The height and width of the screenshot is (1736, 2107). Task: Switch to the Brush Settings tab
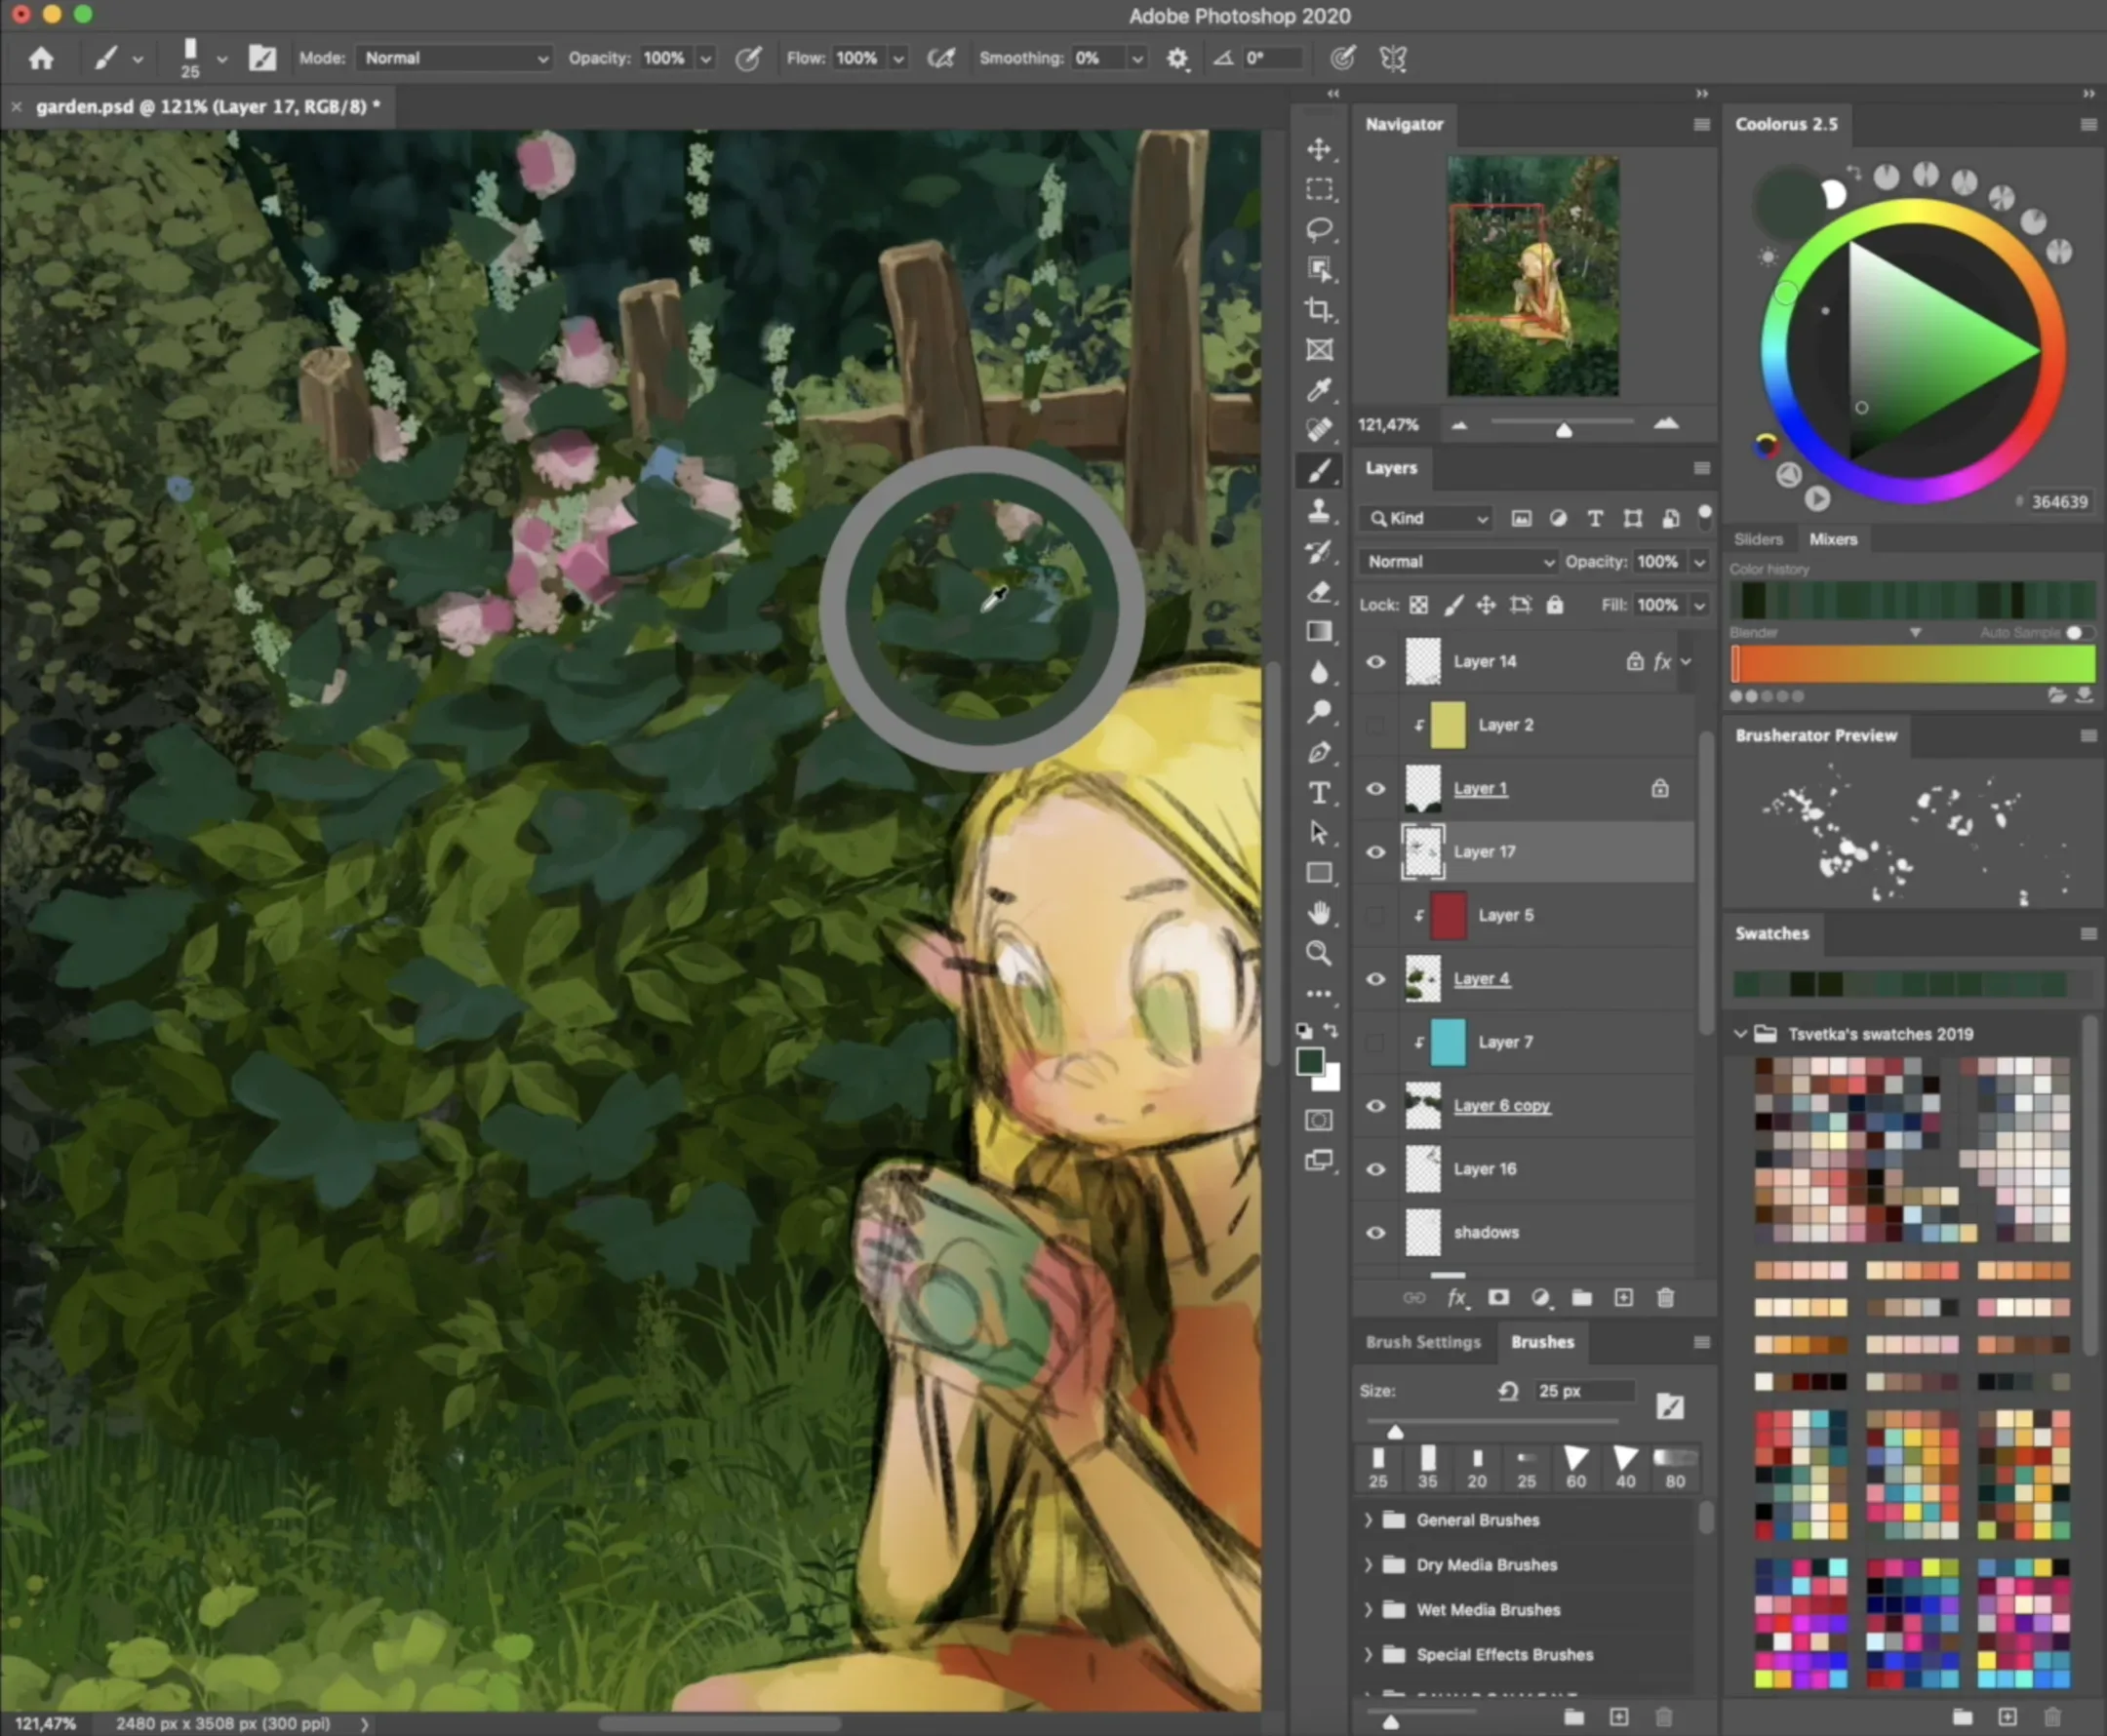coord(1422,1342)
